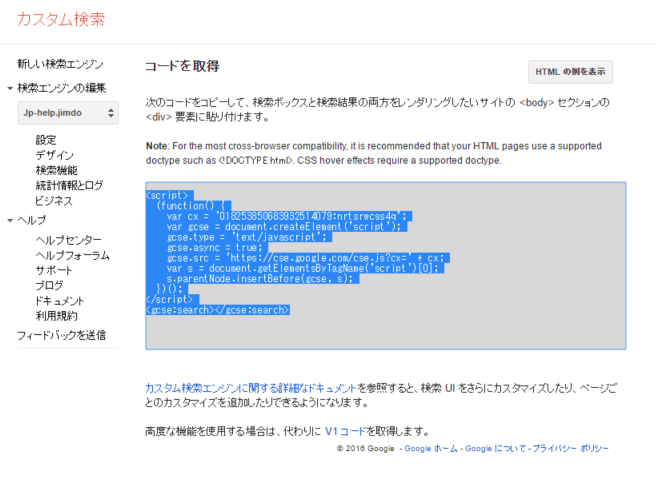Open プライバシー ポリシー footer link
Image resolution: width=656 pixels, height=479 pixels.
[570, 448]
